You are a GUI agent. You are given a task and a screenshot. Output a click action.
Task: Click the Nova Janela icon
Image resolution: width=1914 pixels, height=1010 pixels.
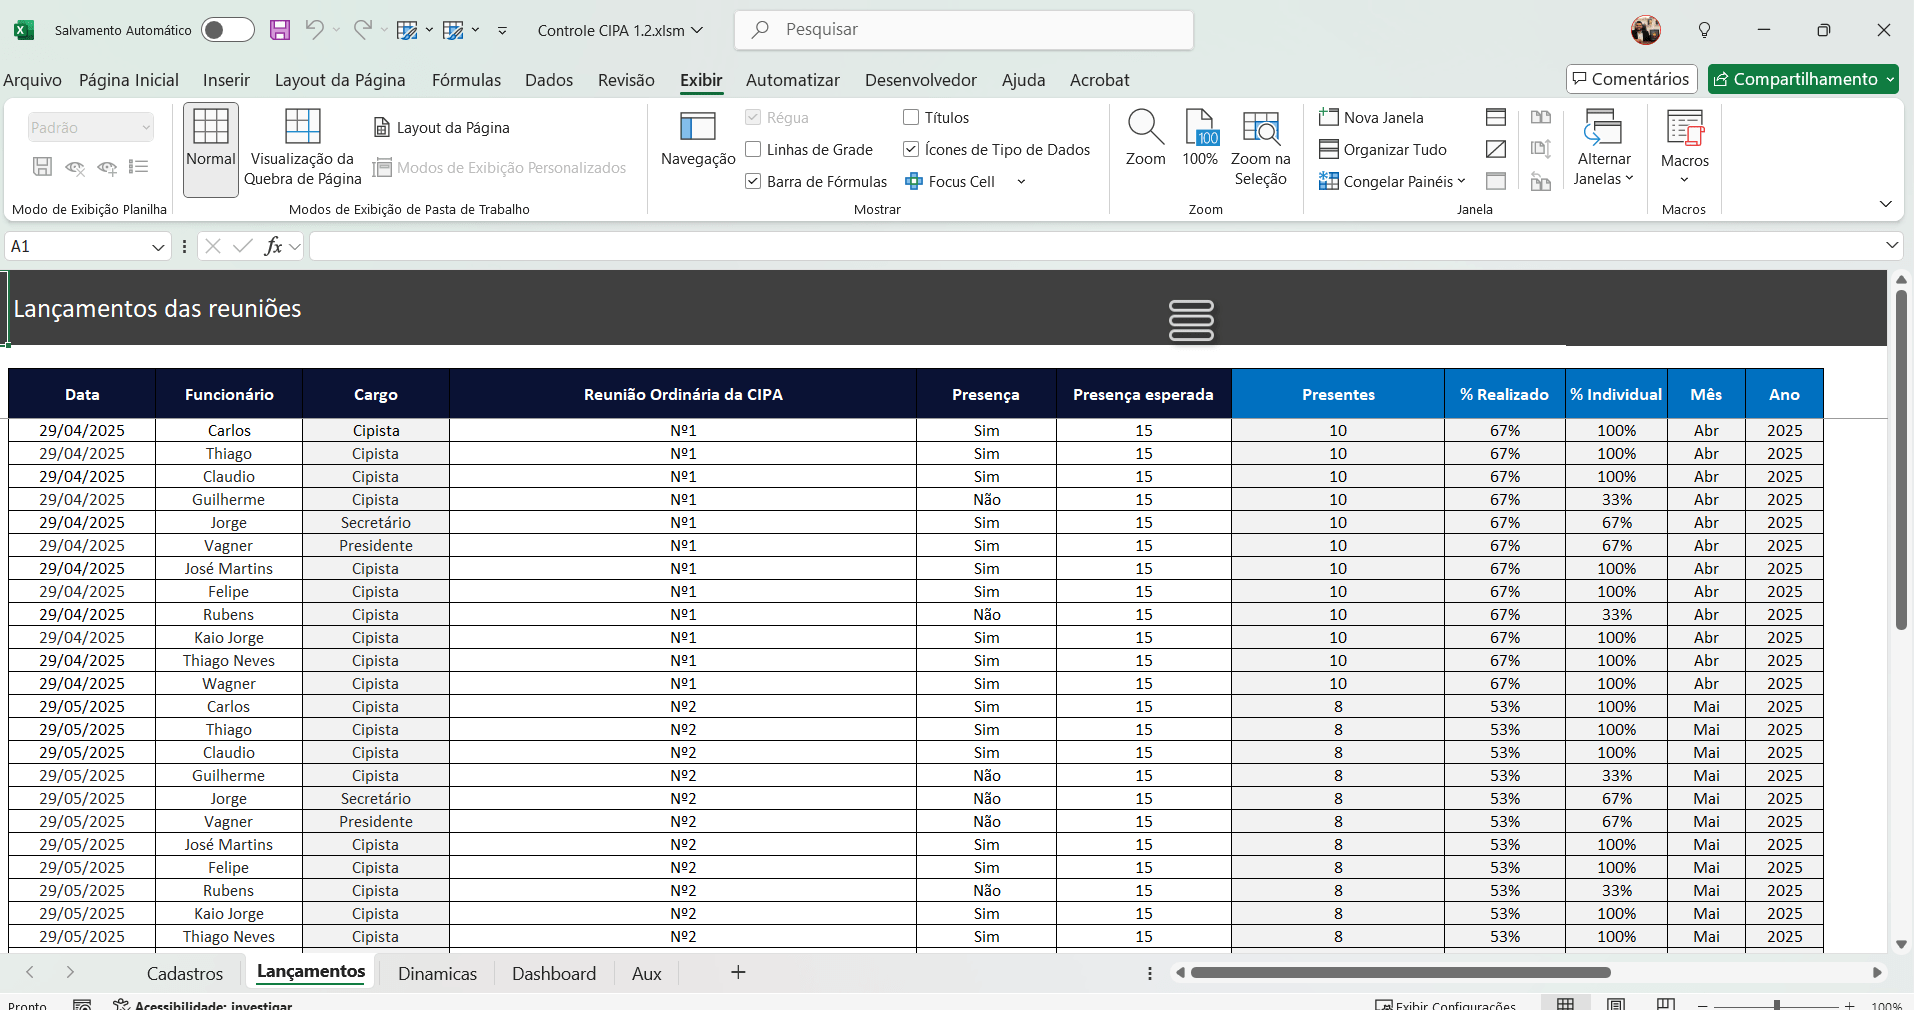coord(1329,117)
